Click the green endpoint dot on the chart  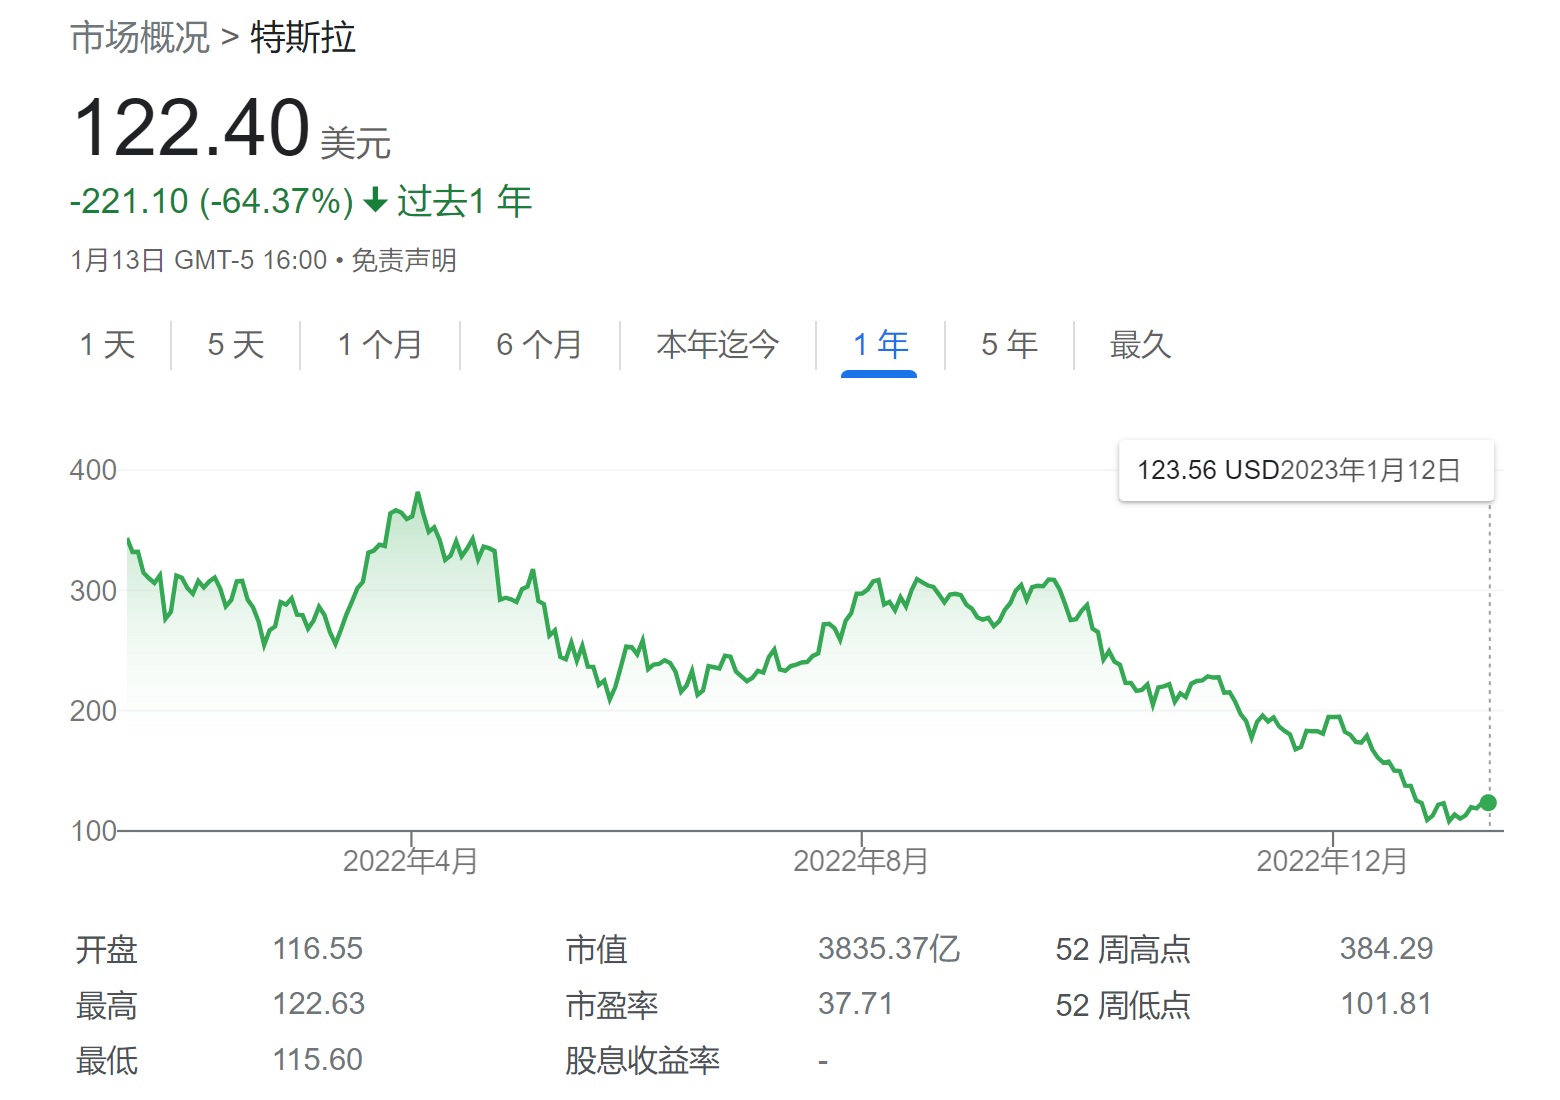(1488, 802)
